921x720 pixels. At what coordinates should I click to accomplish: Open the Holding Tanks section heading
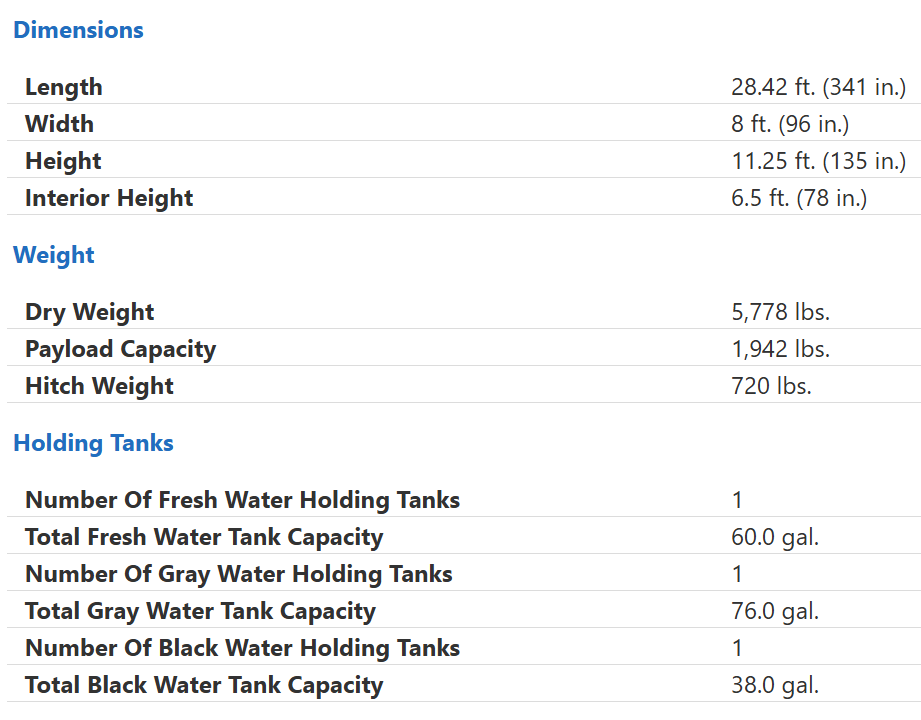pyautogui.click(x=93, y=443)
